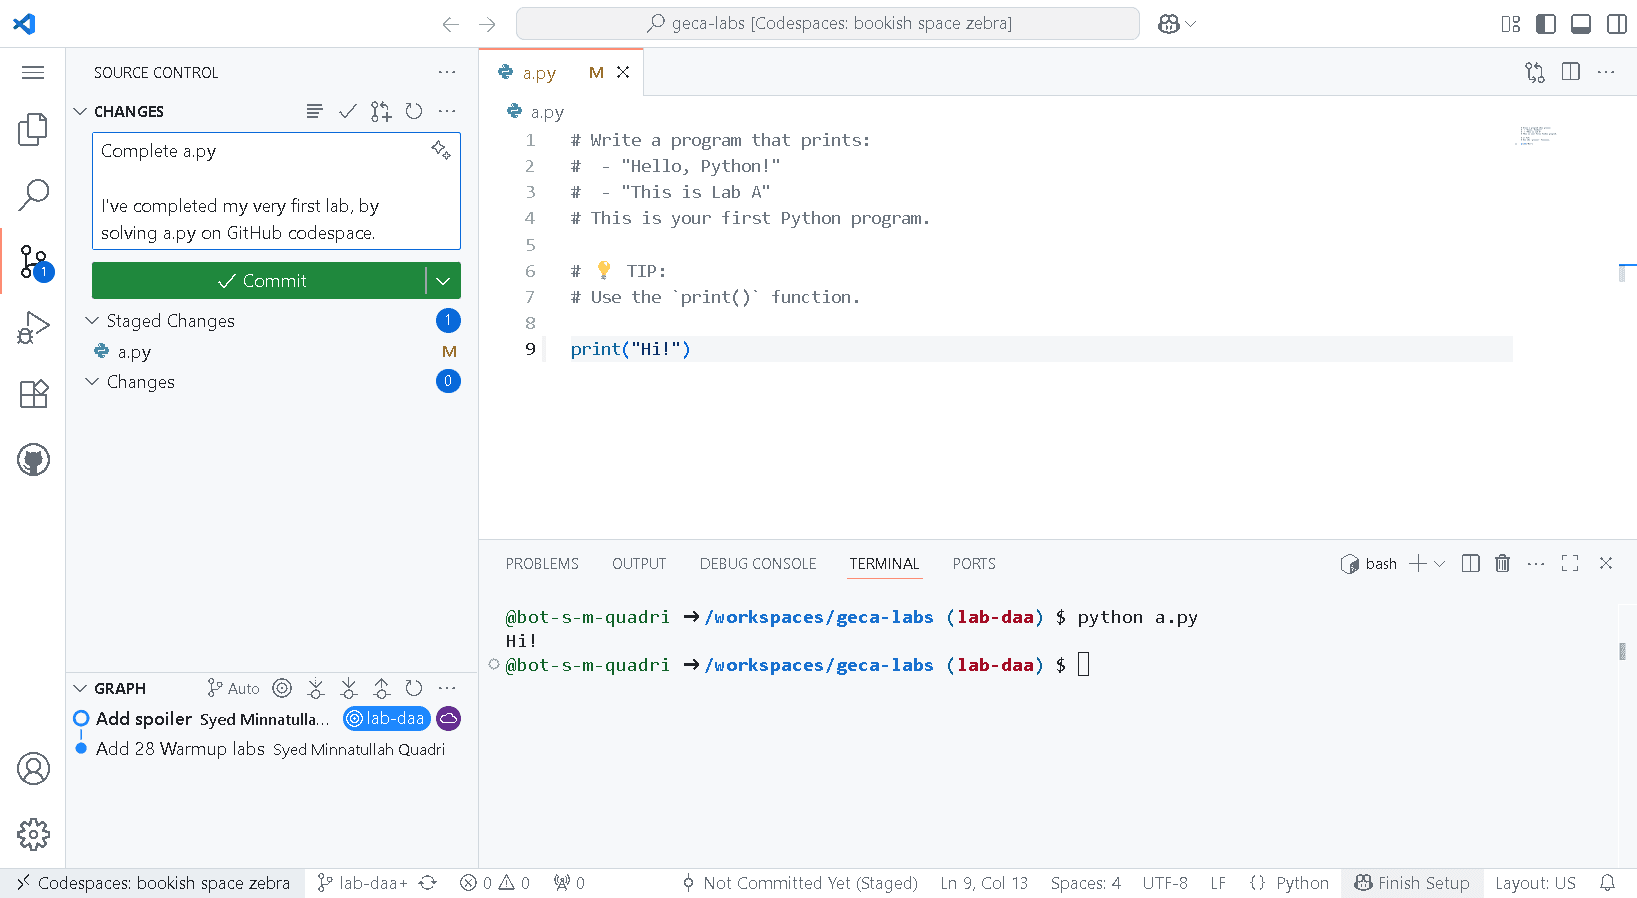
Task: Go back in navigation history
Action: [451, 24]
